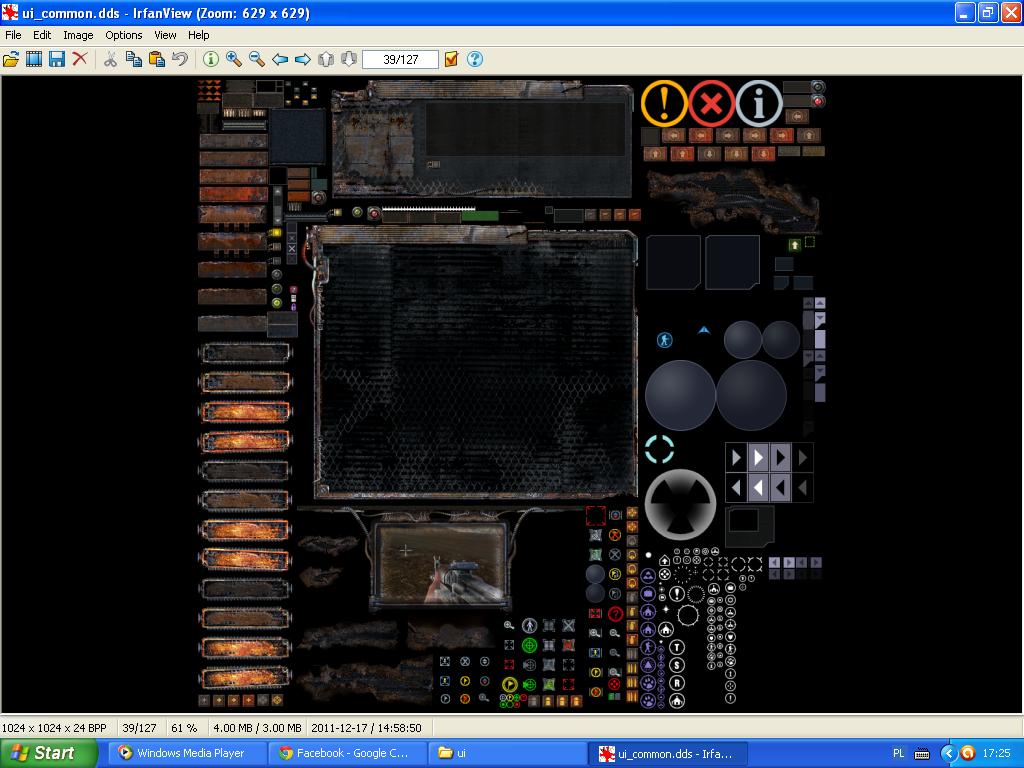Zoom out with the magnifier minus icon
1024x768 pixels.
[257, 59]
